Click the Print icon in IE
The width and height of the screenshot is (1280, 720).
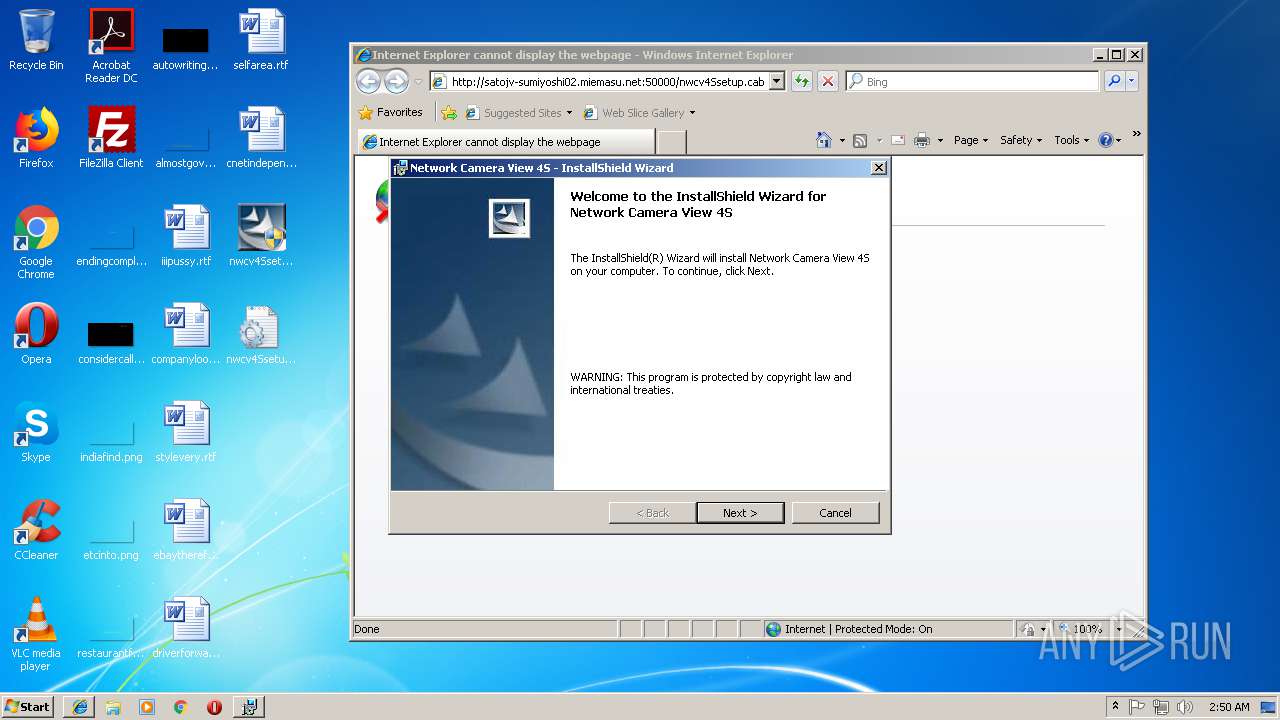922,140
